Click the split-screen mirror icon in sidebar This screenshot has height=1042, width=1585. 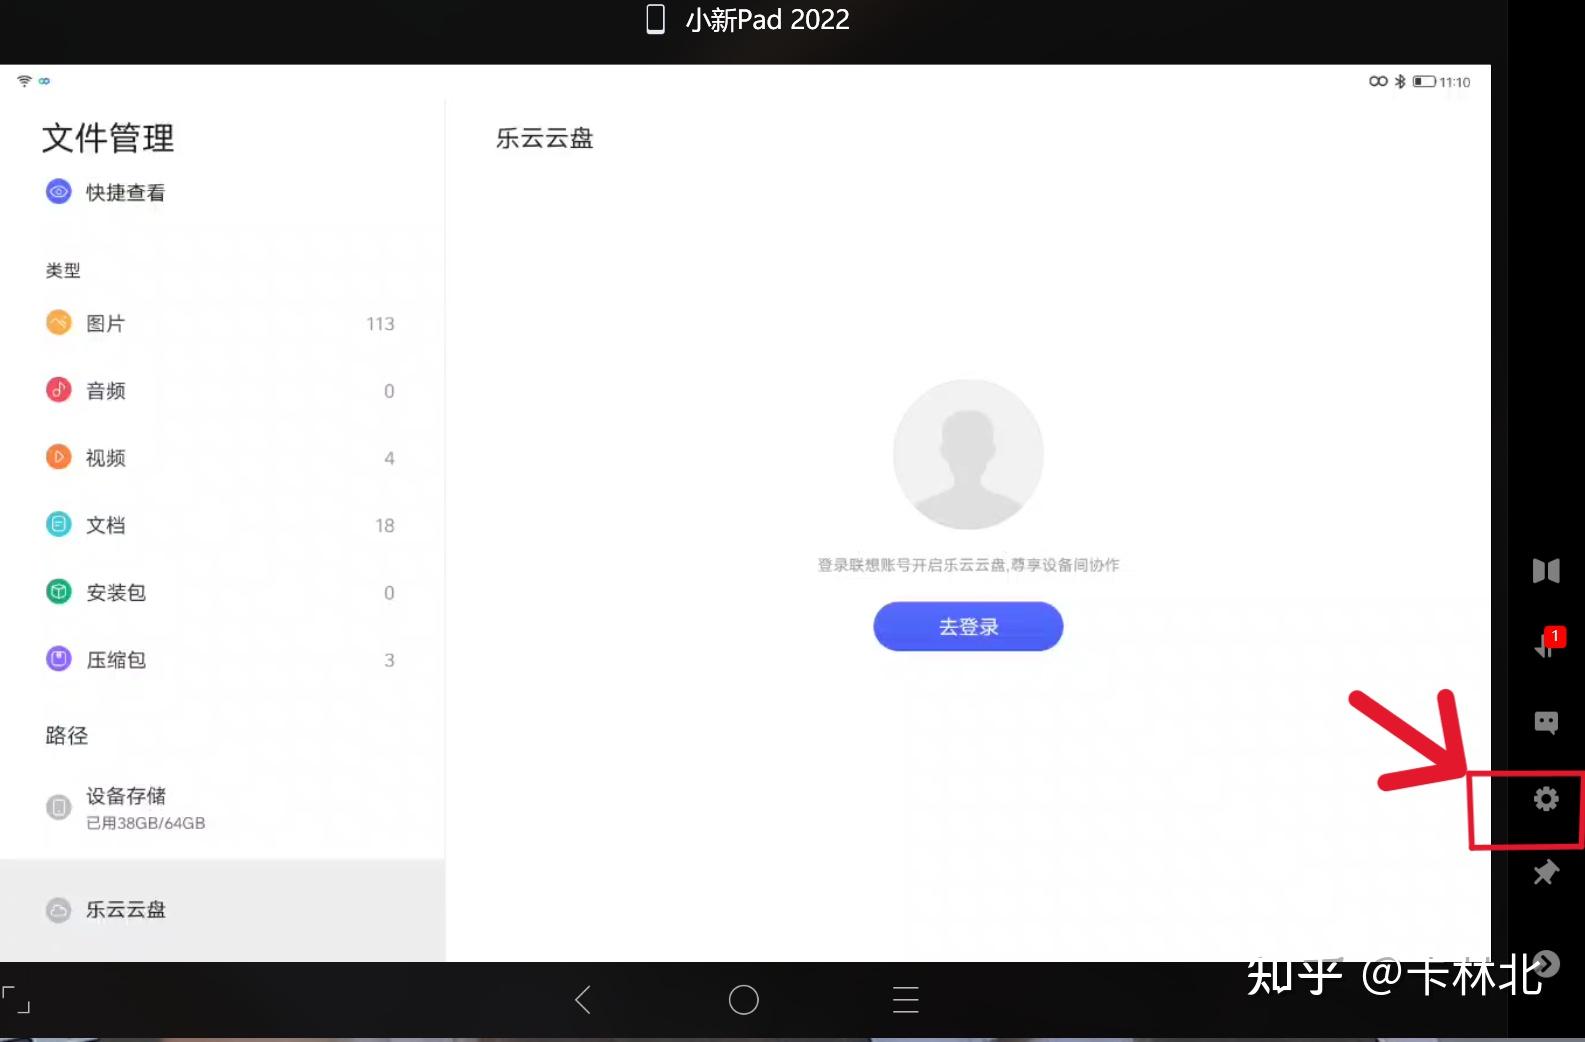(1546, 571)
